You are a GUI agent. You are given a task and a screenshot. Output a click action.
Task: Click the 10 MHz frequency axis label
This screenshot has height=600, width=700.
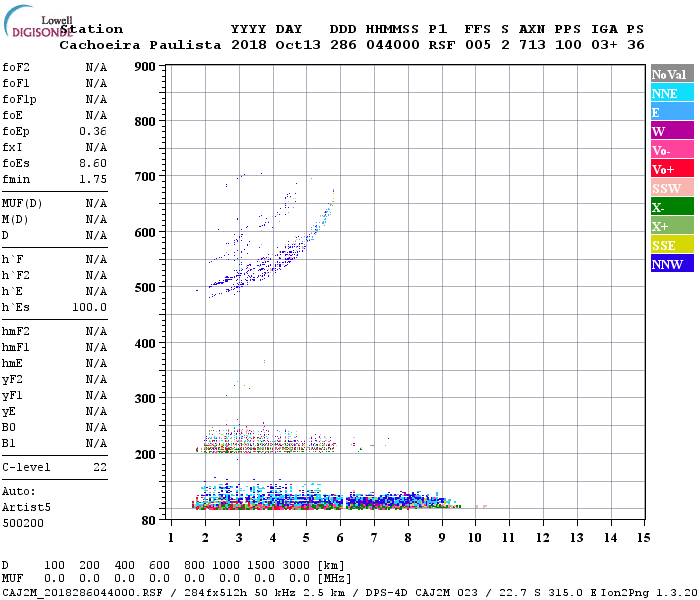tap(475, 537)
